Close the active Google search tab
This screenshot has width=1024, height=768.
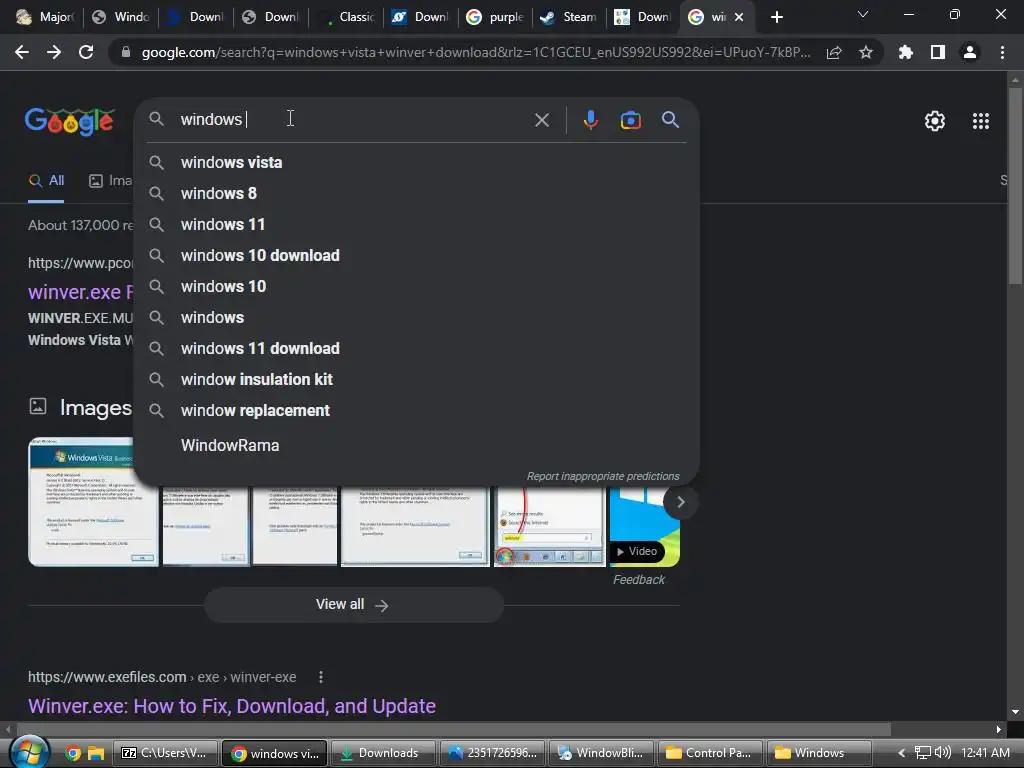pyautogui.click(x=739, y=18)
